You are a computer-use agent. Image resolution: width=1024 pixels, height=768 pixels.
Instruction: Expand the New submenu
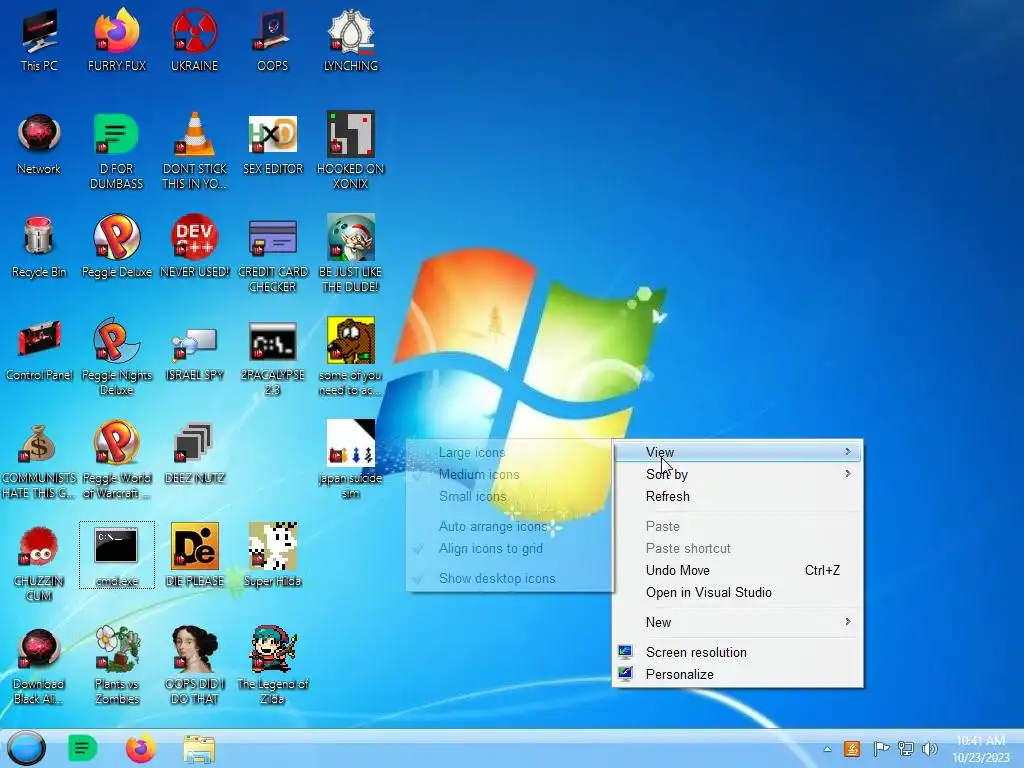click(x=738, y=622)
